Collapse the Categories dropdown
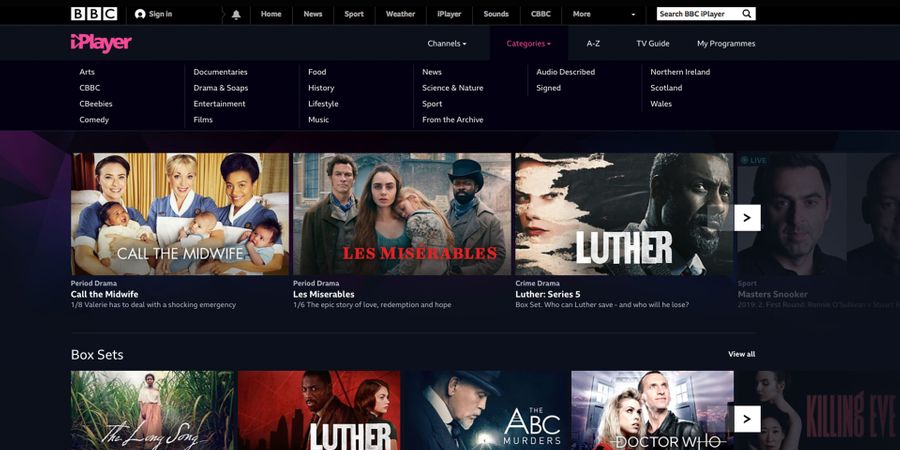 [x=528, y=44]
